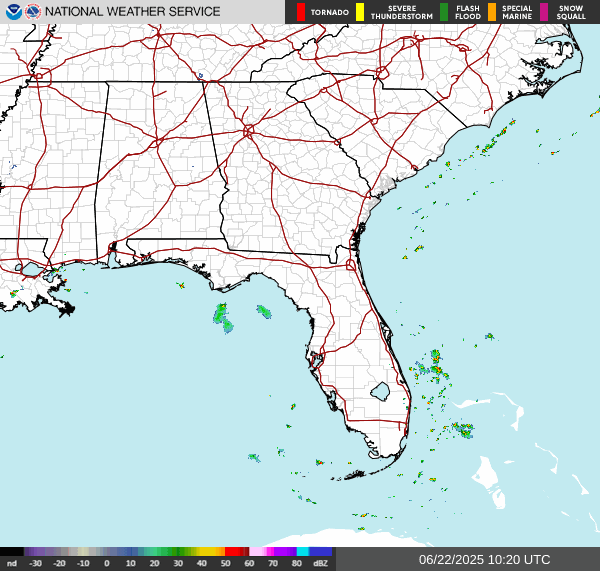This screenshot has width=600, height=571.
Task: Click the Snow Squall legend label
Action: tap(571, 13)
